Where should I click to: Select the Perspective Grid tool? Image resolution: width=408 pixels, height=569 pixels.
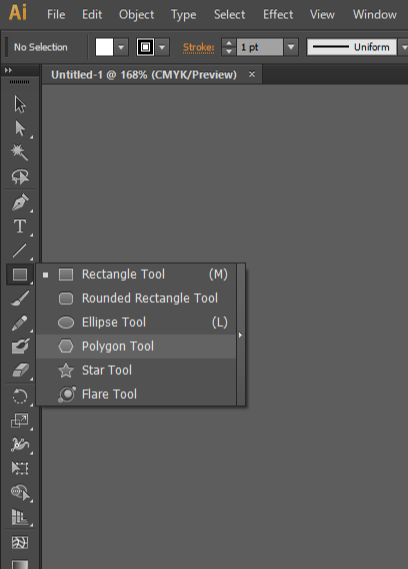20,517
